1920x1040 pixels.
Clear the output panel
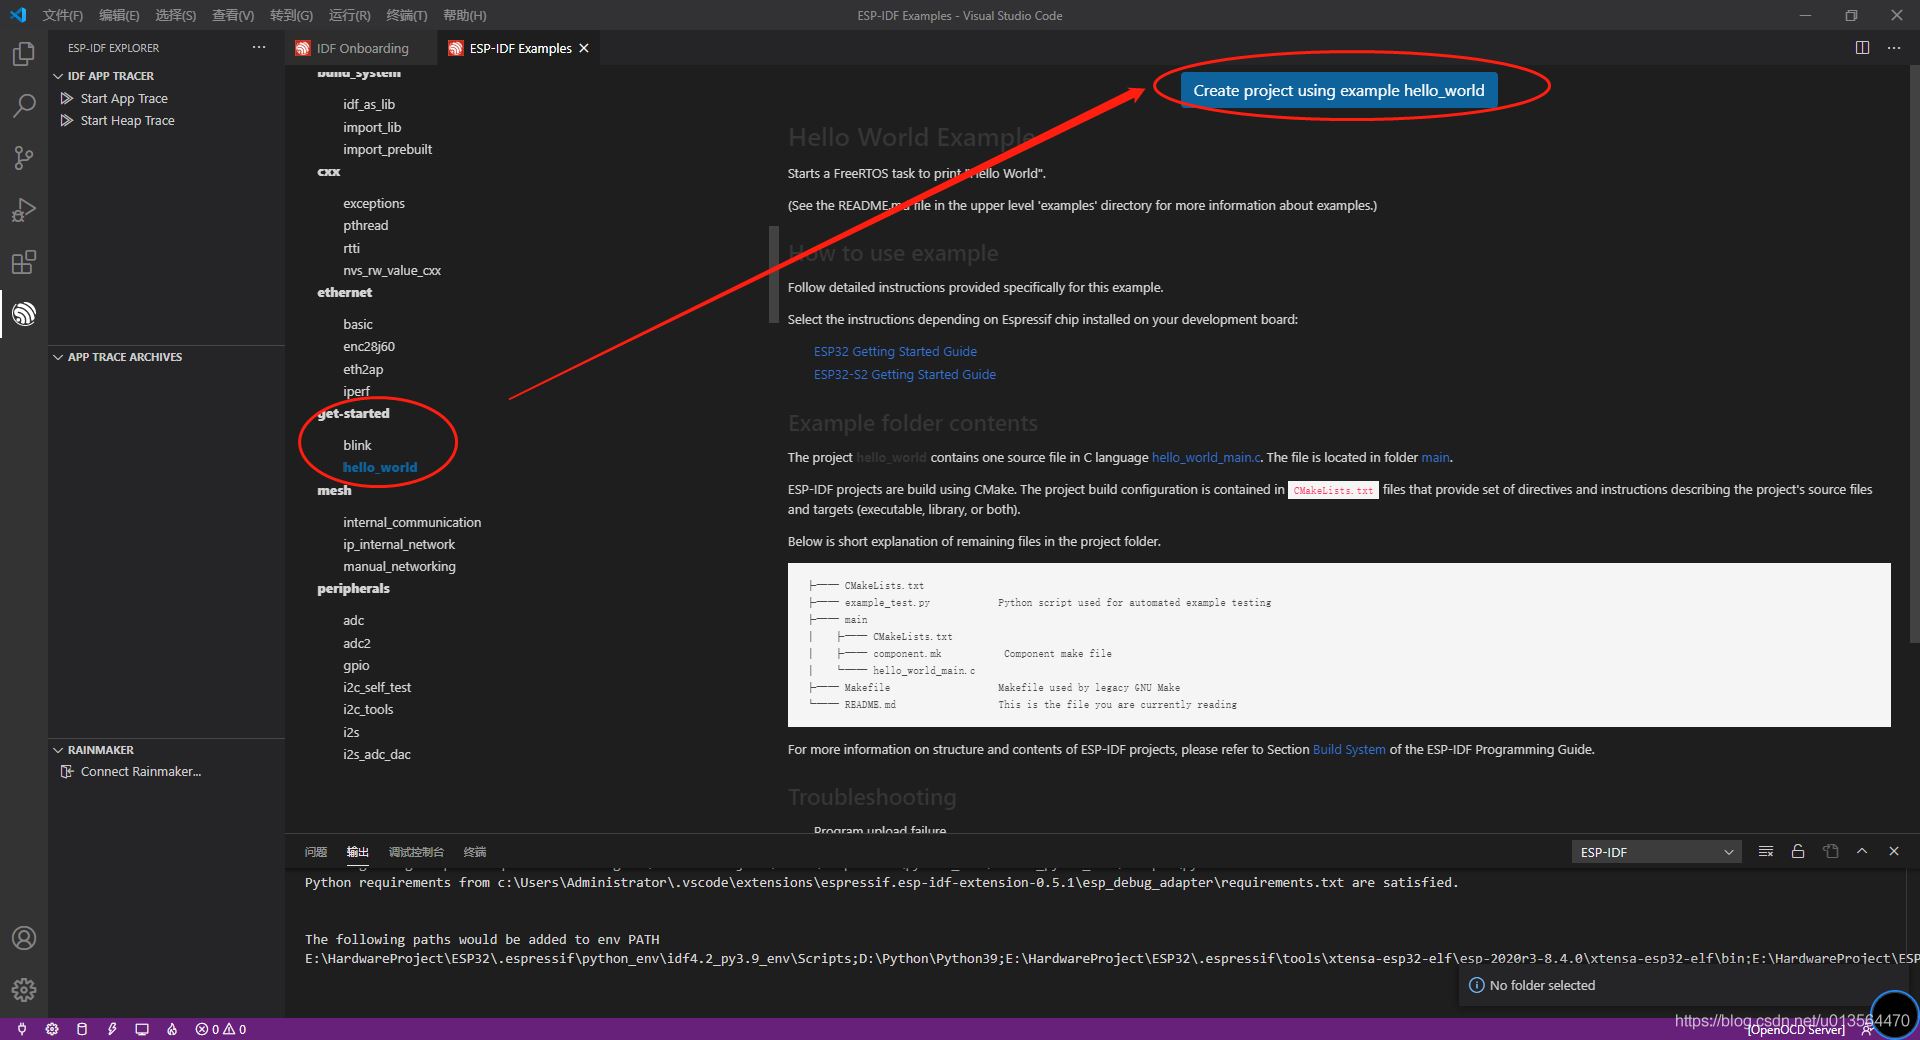coord(1766,851)
